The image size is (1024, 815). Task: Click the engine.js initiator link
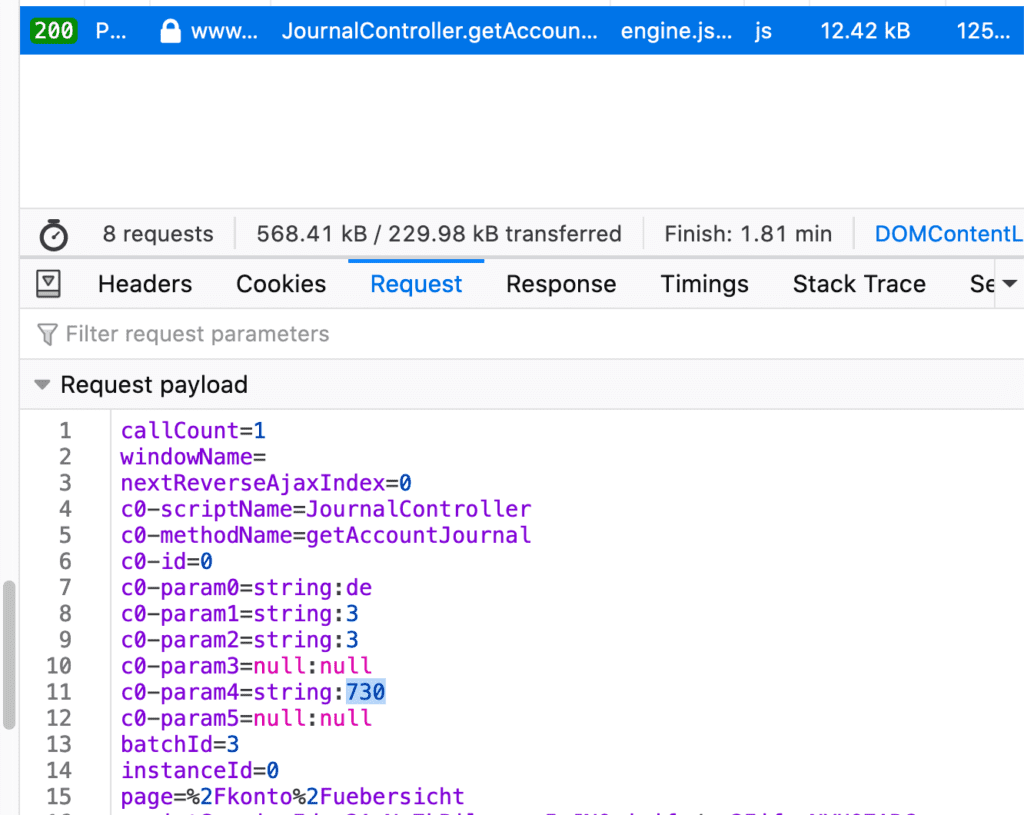(x=676, y=31)
